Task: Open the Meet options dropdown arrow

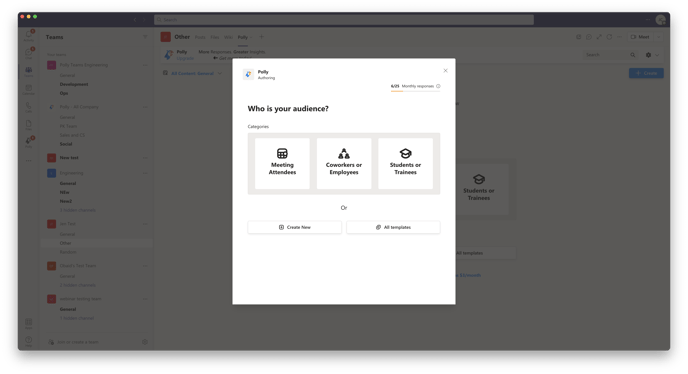Action: (x=658, y=37)
